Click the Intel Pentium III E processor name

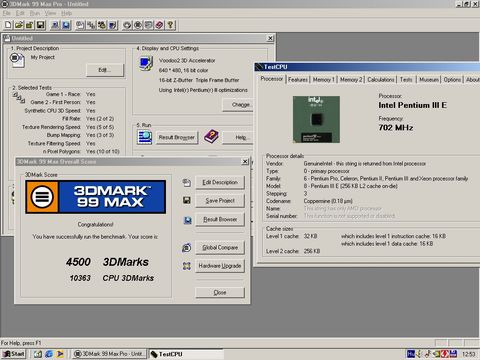[x=412, y=105]
